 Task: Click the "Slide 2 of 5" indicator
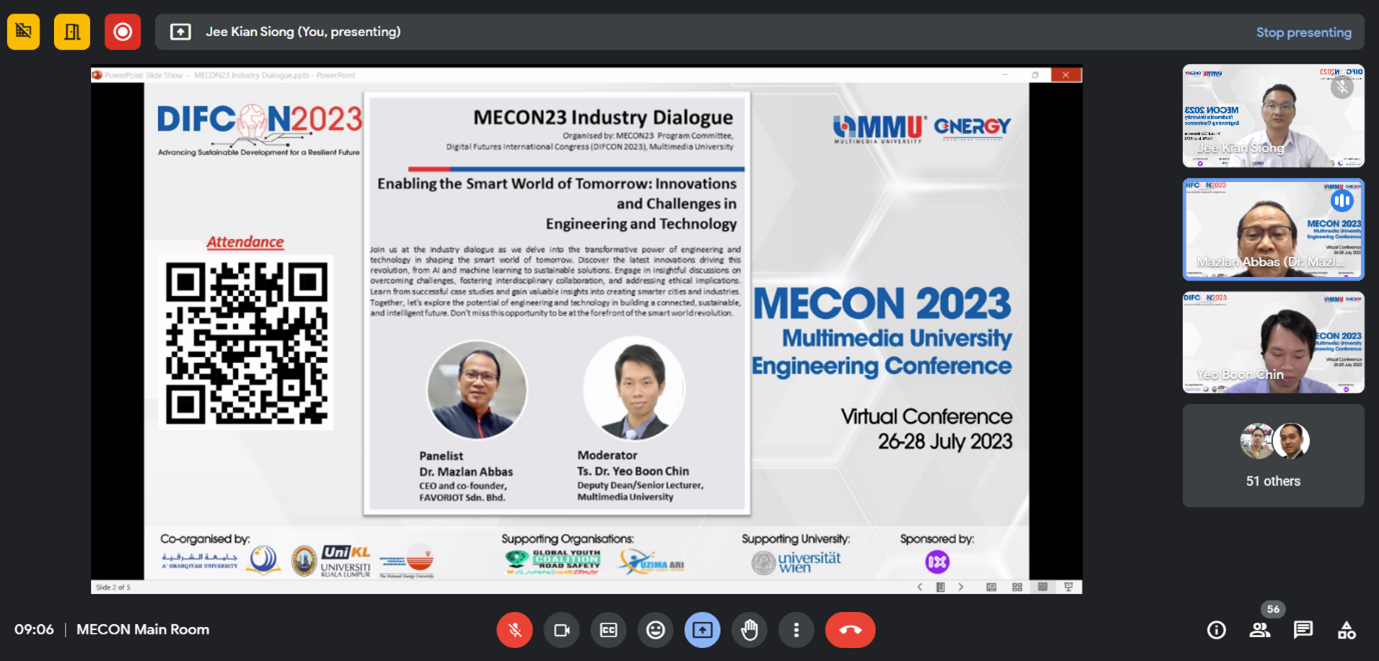112,587
